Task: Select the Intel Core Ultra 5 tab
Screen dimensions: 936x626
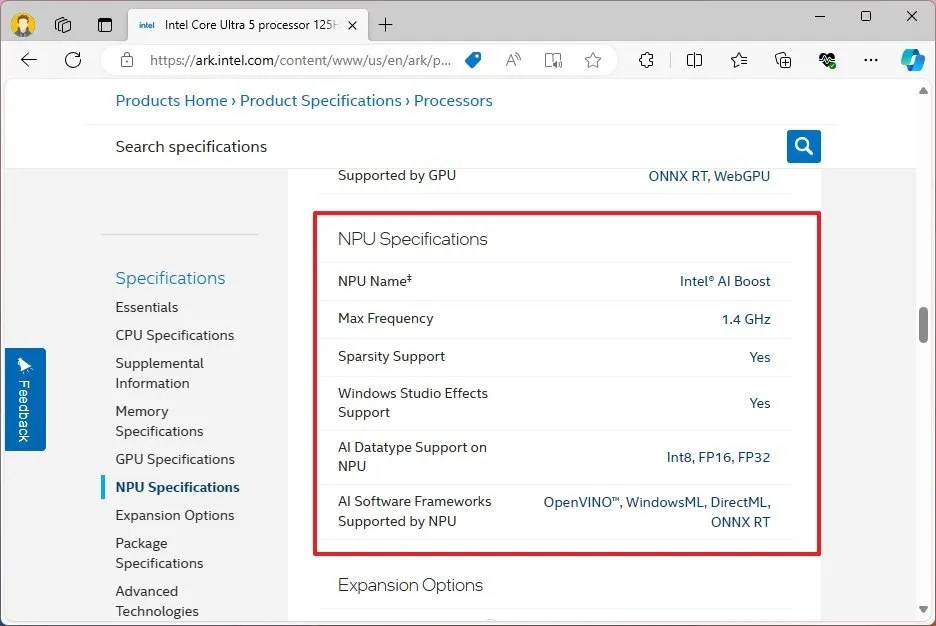Action: point(248,25)
